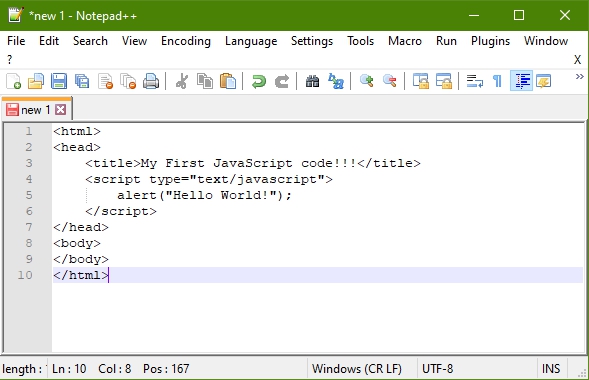Toggle synchronize vertical scrolling
Image resolution: width=589 pixels, height=380 pixels.
421,81
